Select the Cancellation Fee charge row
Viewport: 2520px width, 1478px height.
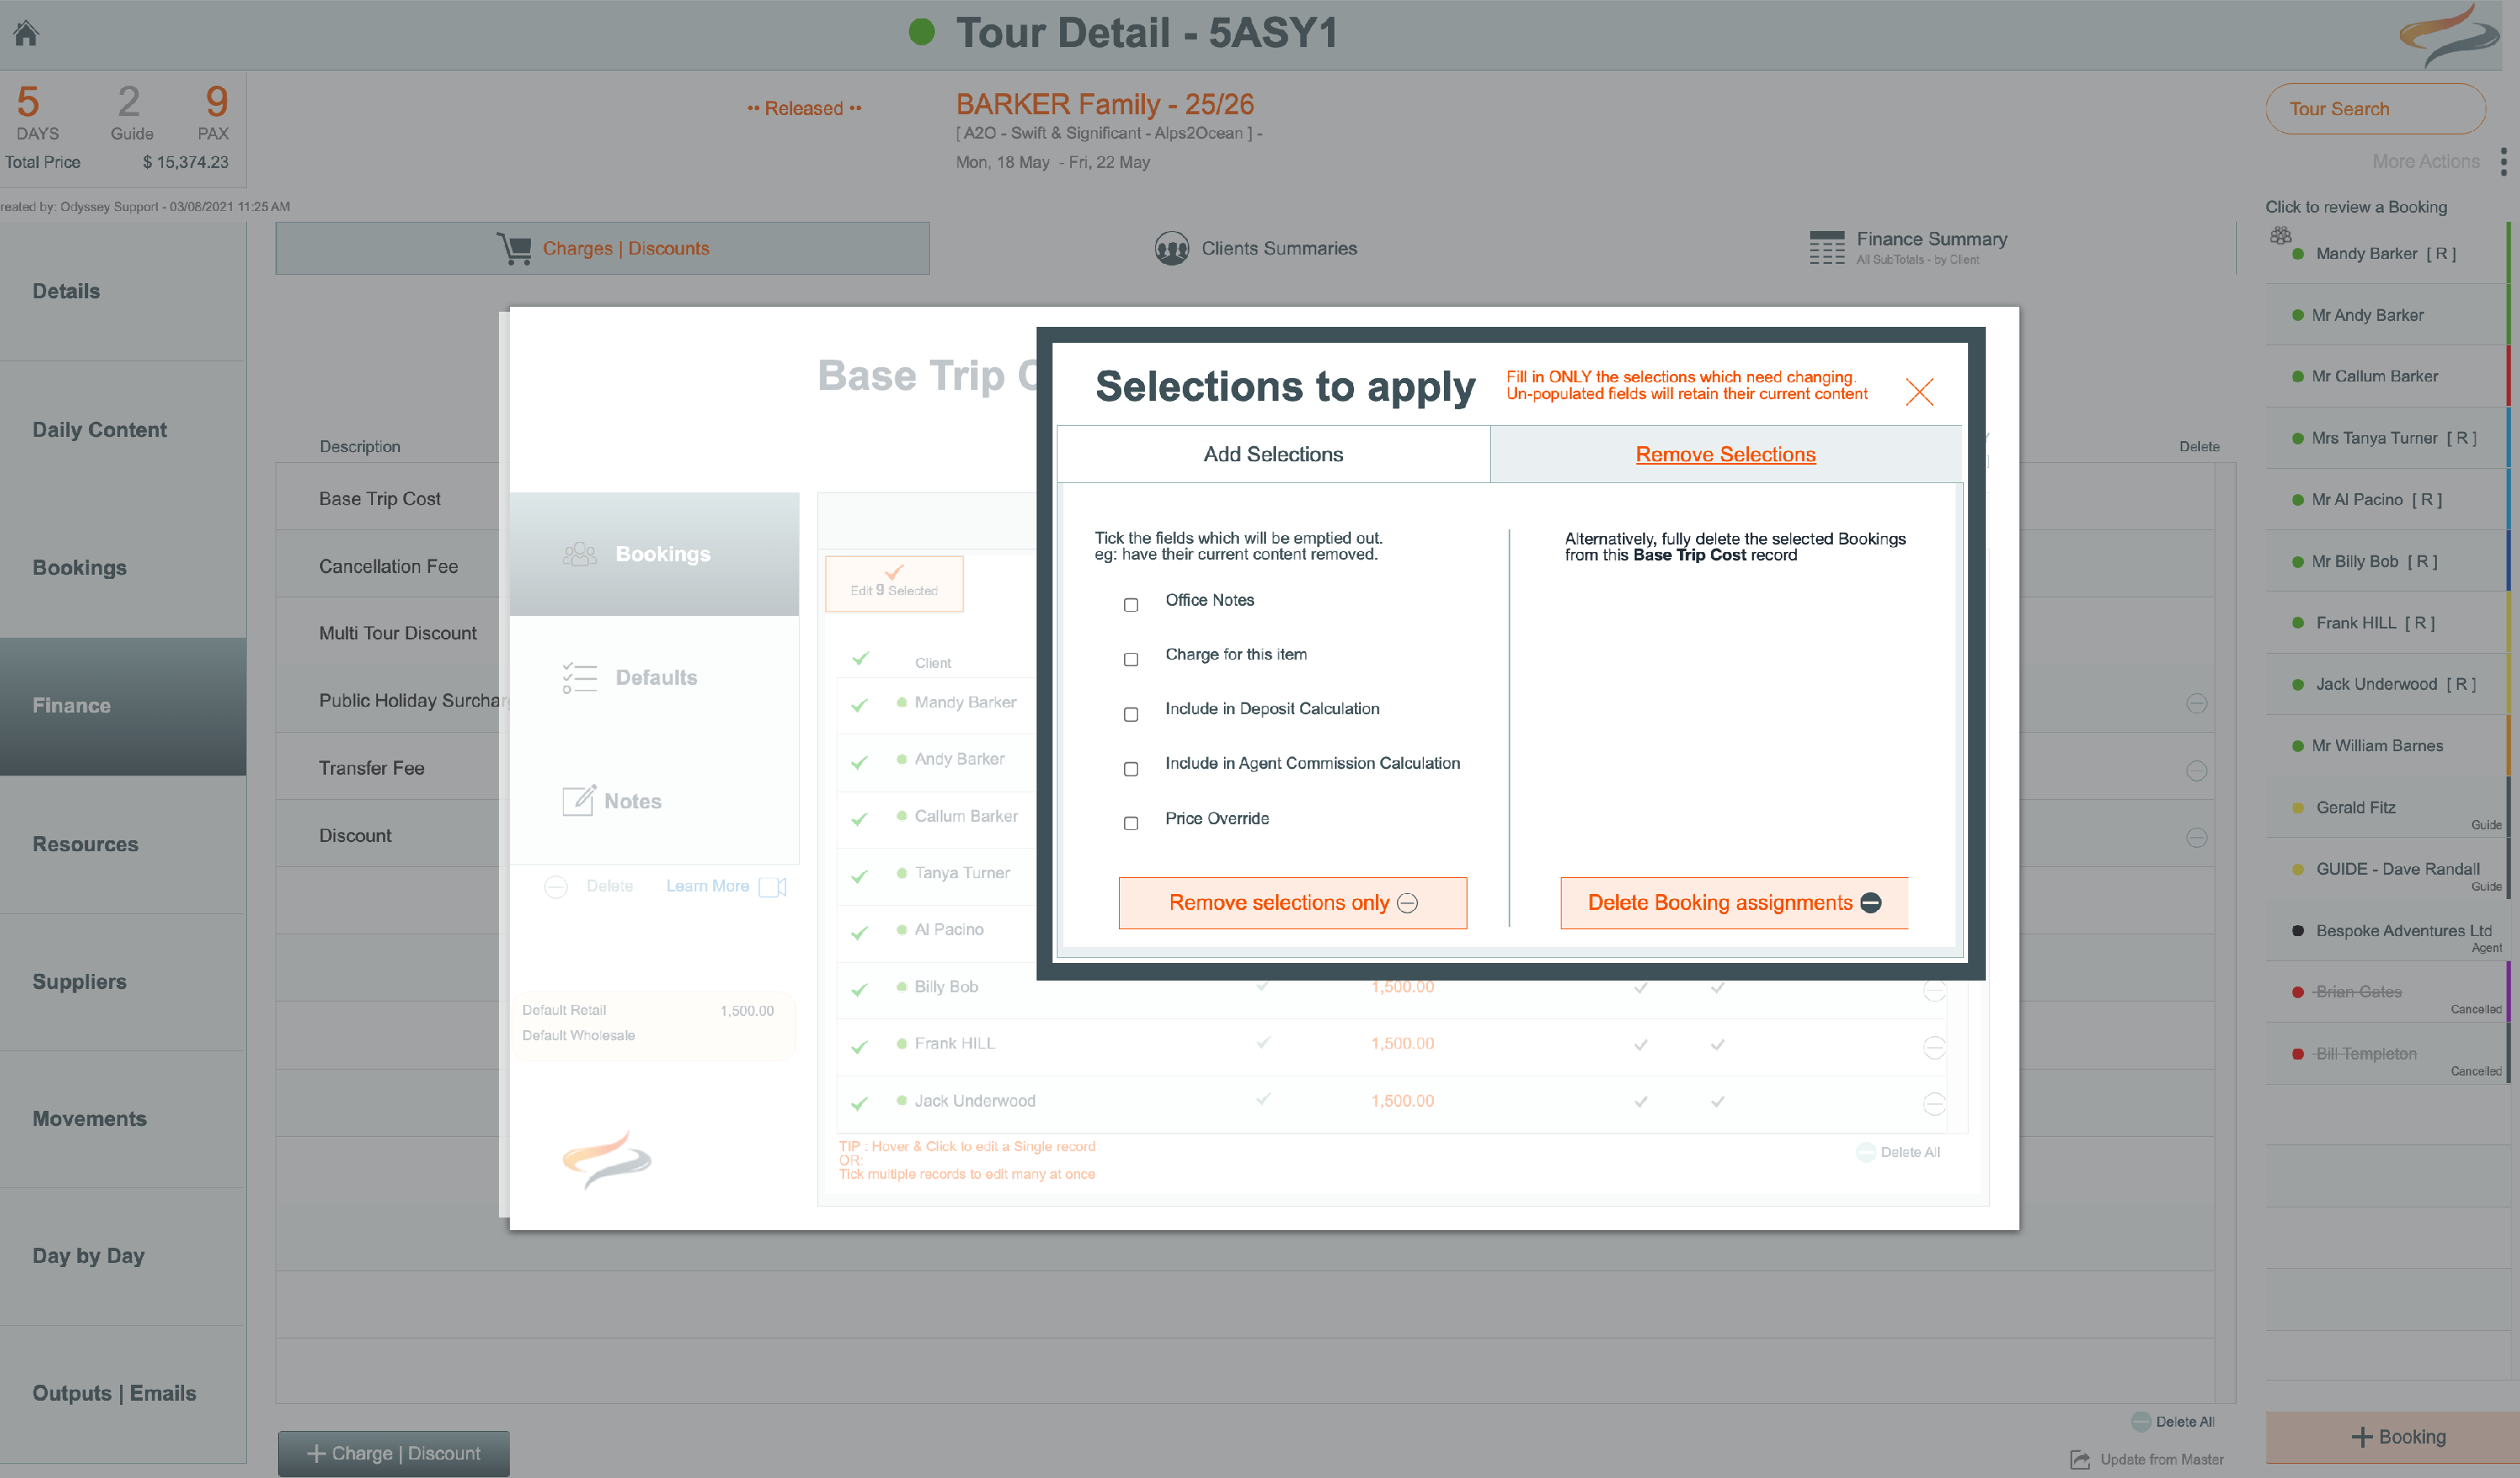(x=388, y=566)
